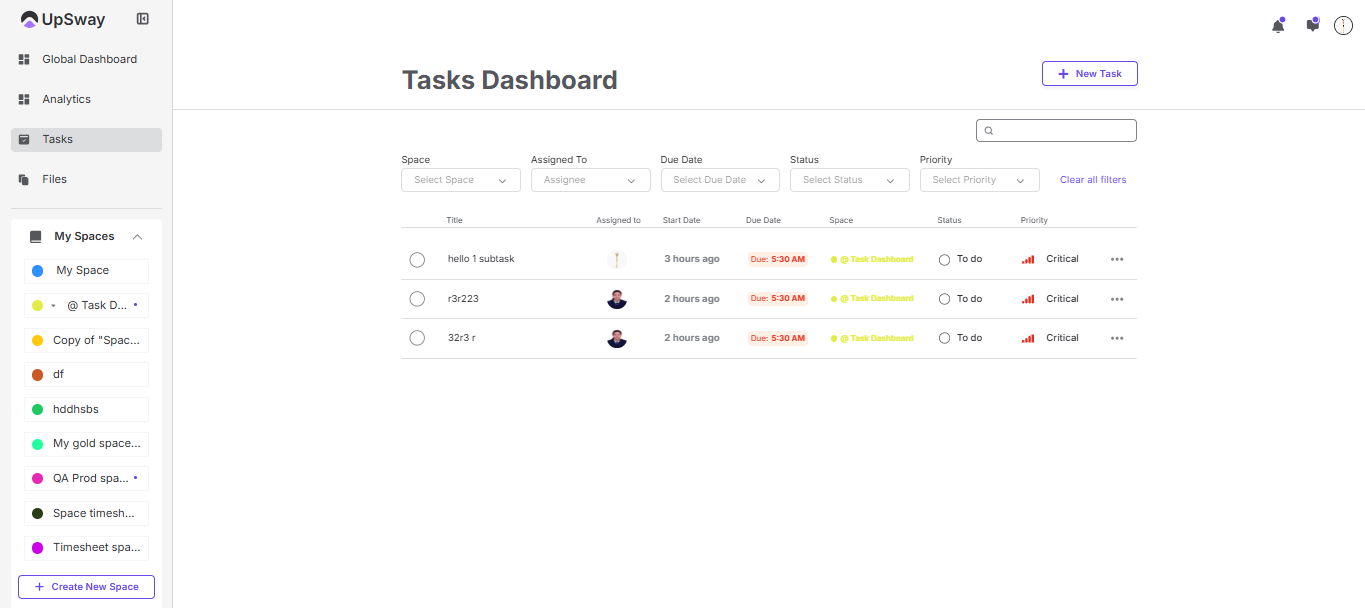Mark 32r3 r task as complete
The image size is (1365, 608).
[x=417, y=338]
